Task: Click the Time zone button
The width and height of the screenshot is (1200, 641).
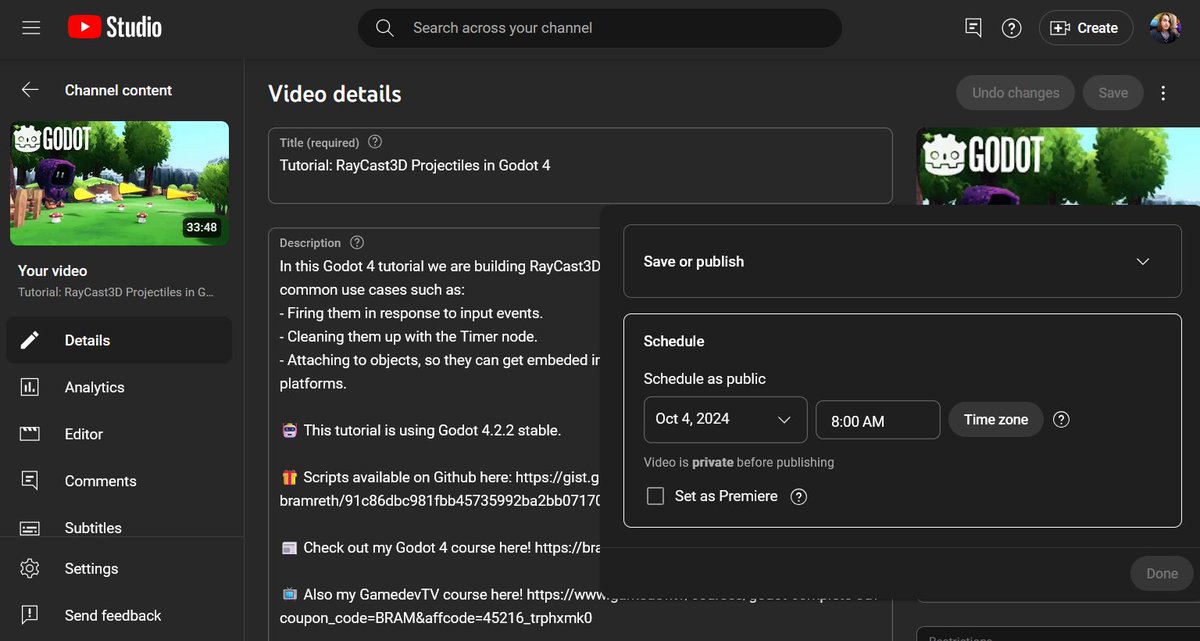Action: click(x=996, y=420)
